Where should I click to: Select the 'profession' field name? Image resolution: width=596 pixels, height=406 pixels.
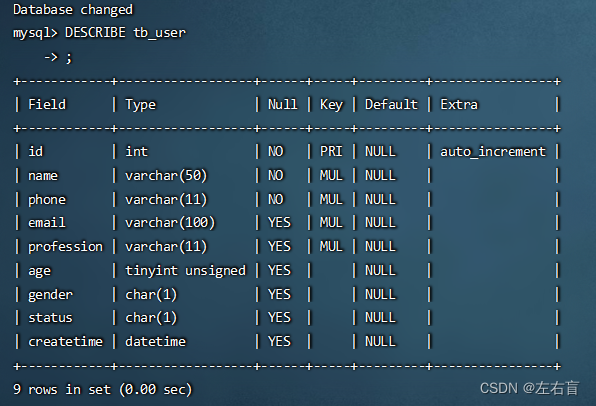[x=65, y=247]
